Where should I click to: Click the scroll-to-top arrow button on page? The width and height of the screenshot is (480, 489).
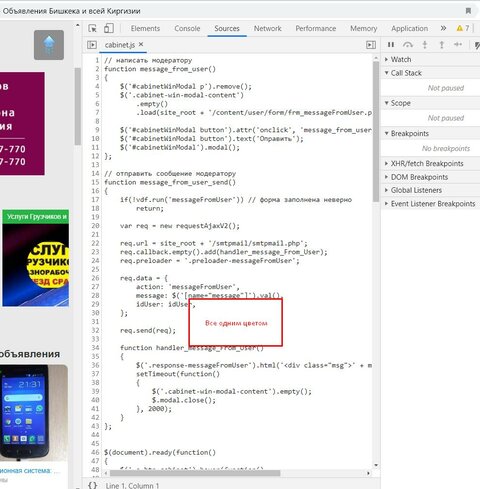(49, 45)
